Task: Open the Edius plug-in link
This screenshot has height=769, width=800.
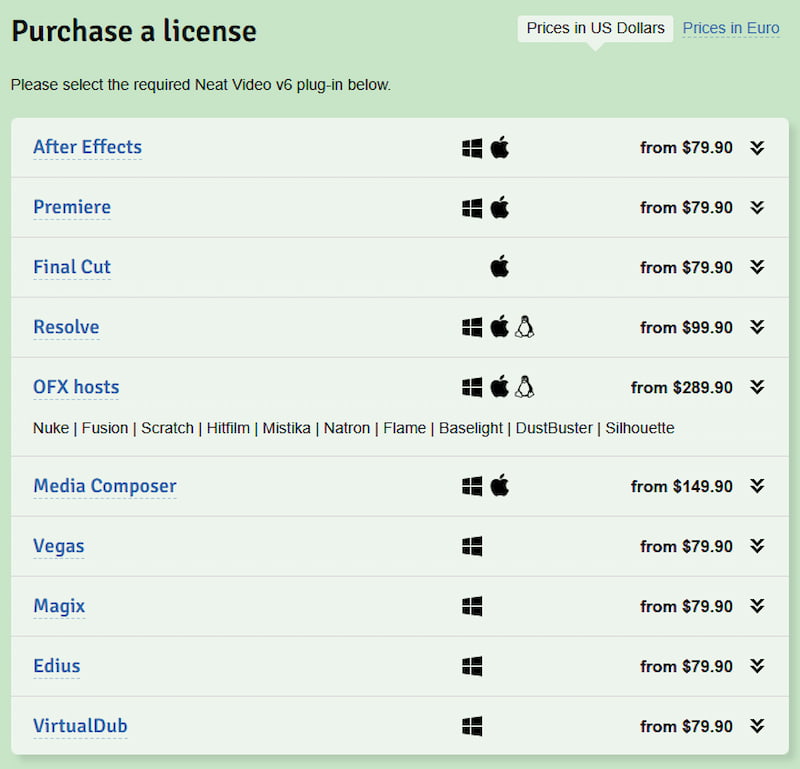Action: (57, 666)
